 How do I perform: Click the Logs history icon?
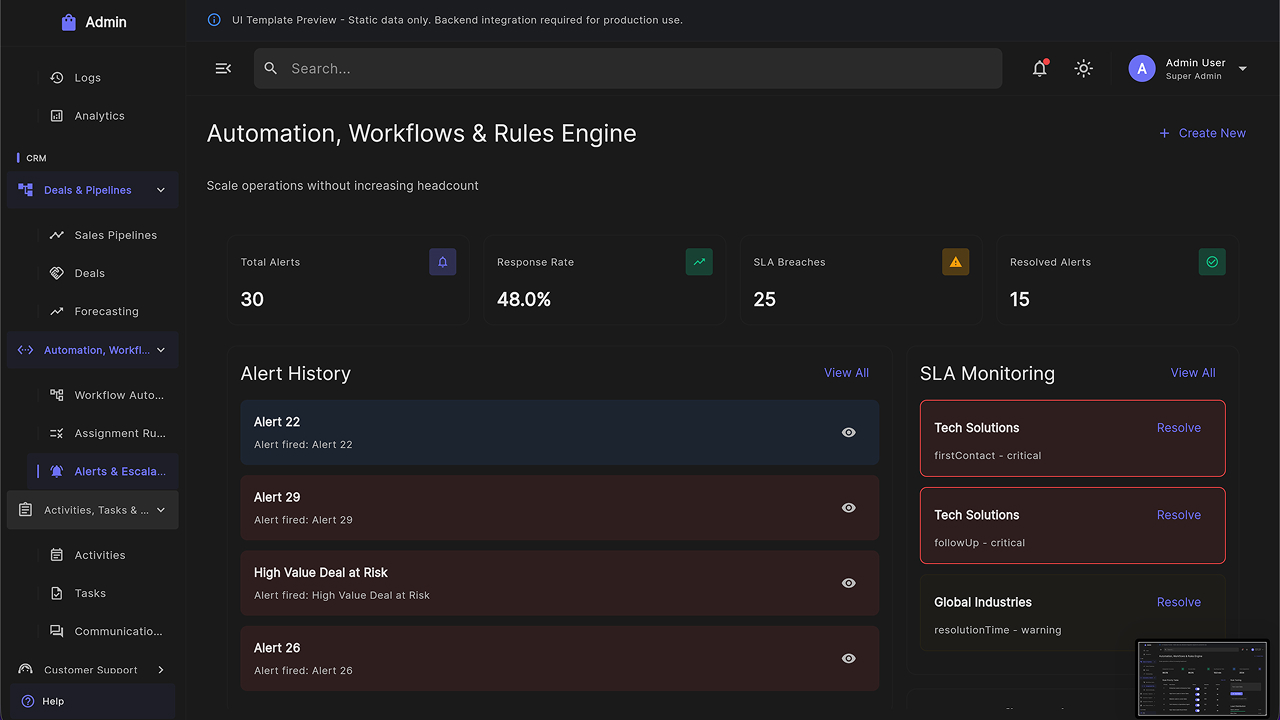[x=57, y=77]
